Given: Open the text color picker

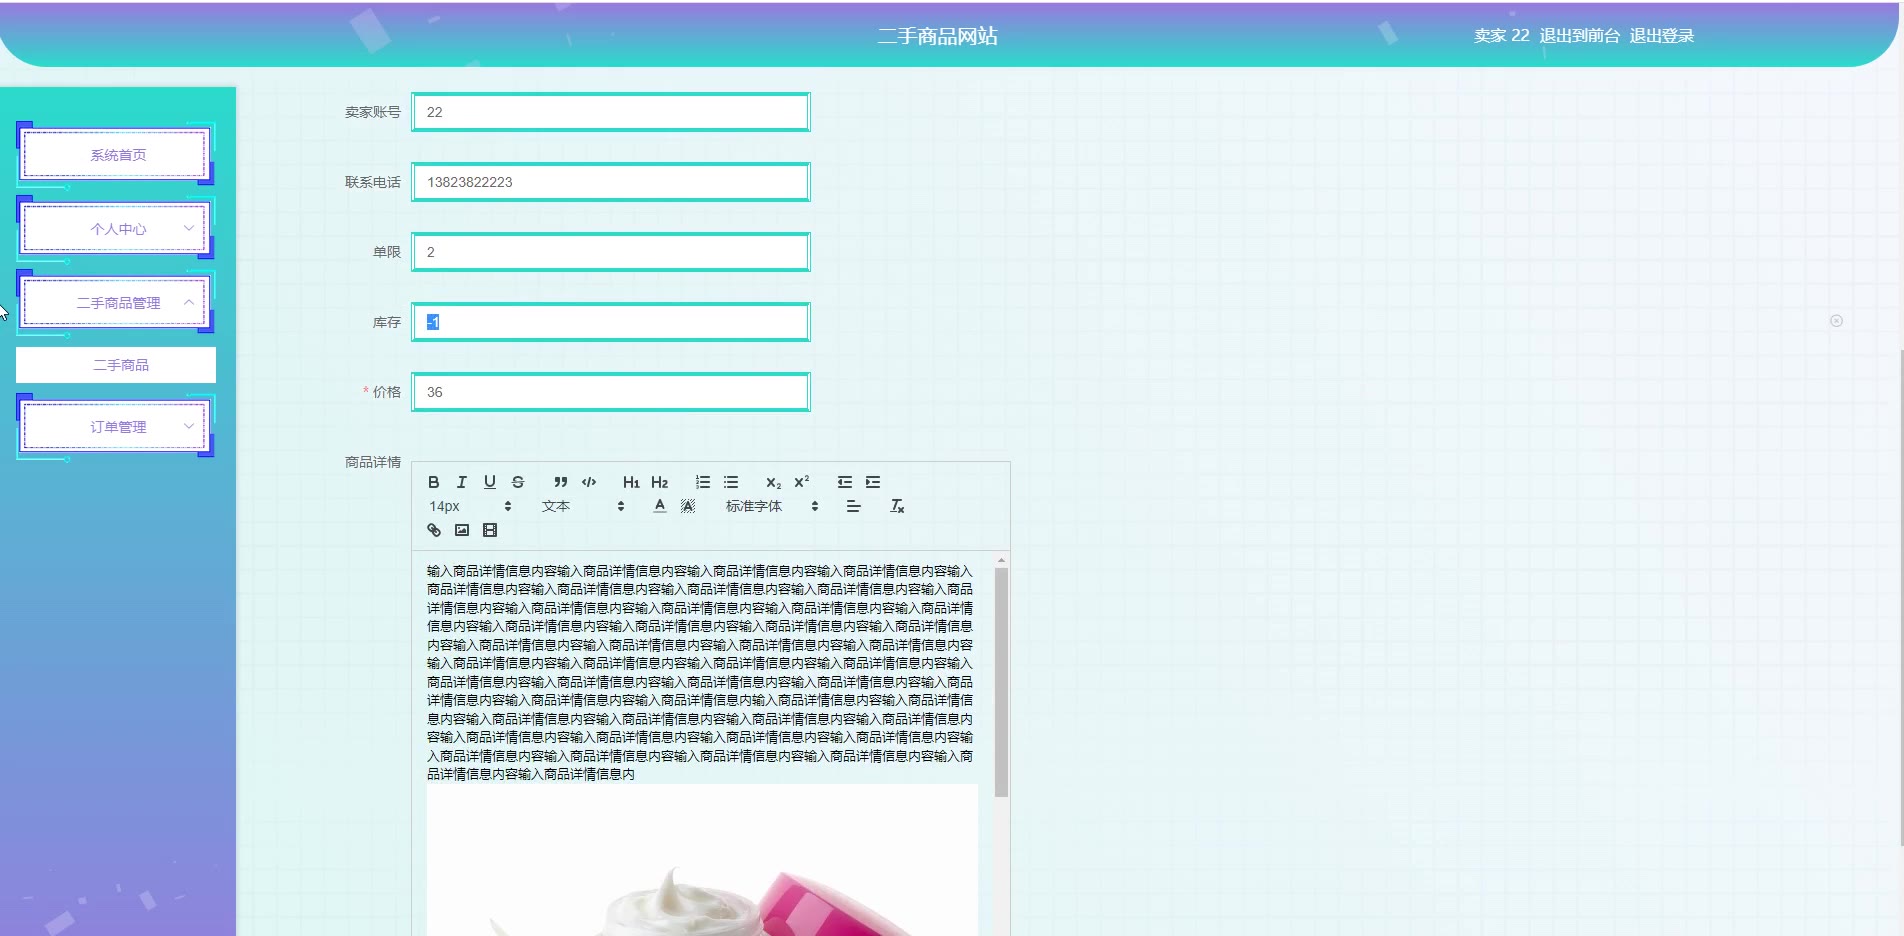Looking at the screenshot, I should coord(660,506).
